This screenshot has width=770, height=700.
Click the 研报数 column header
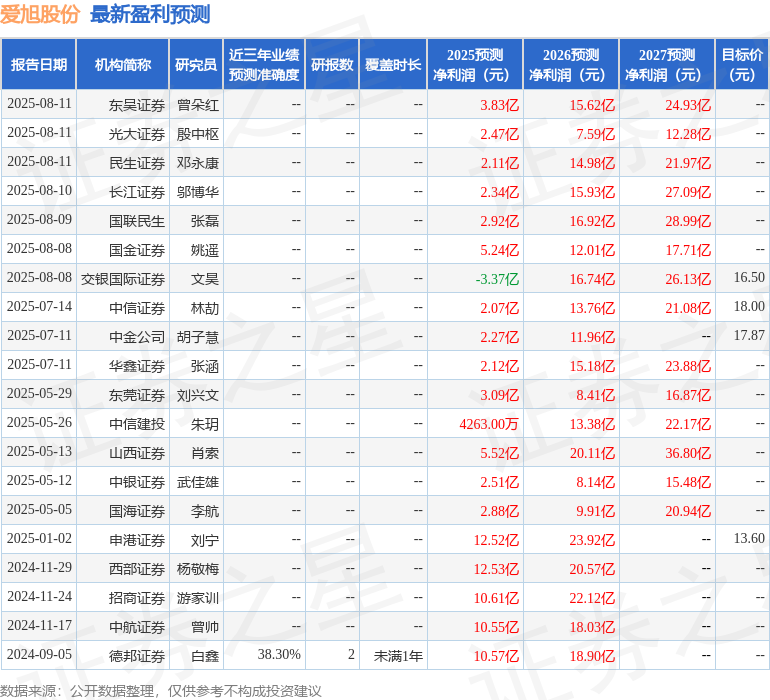coord(332,64)
